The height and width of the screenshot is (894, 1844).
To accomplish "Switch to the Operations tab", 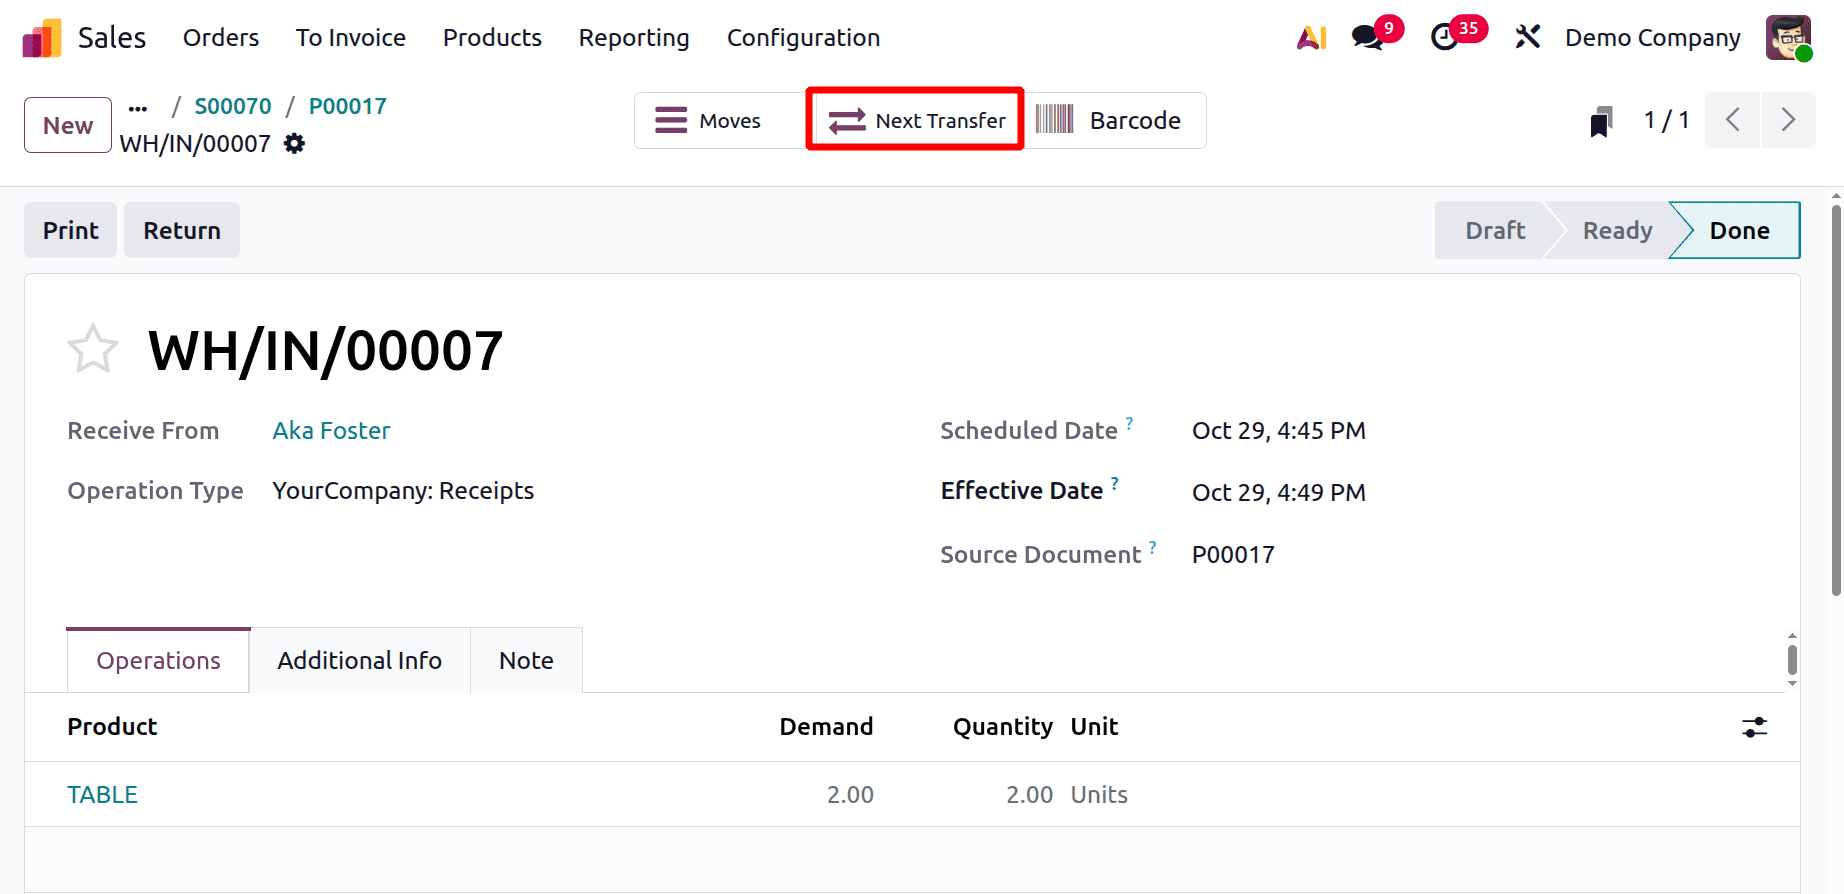I will tap(158, 660).
